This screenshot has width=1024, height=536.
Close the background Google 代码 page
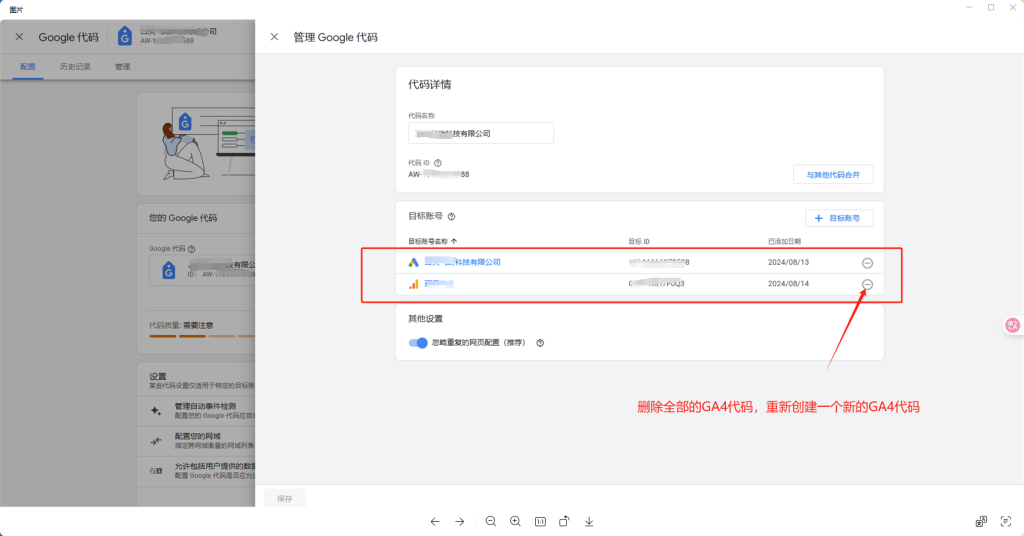click(20, 37)
